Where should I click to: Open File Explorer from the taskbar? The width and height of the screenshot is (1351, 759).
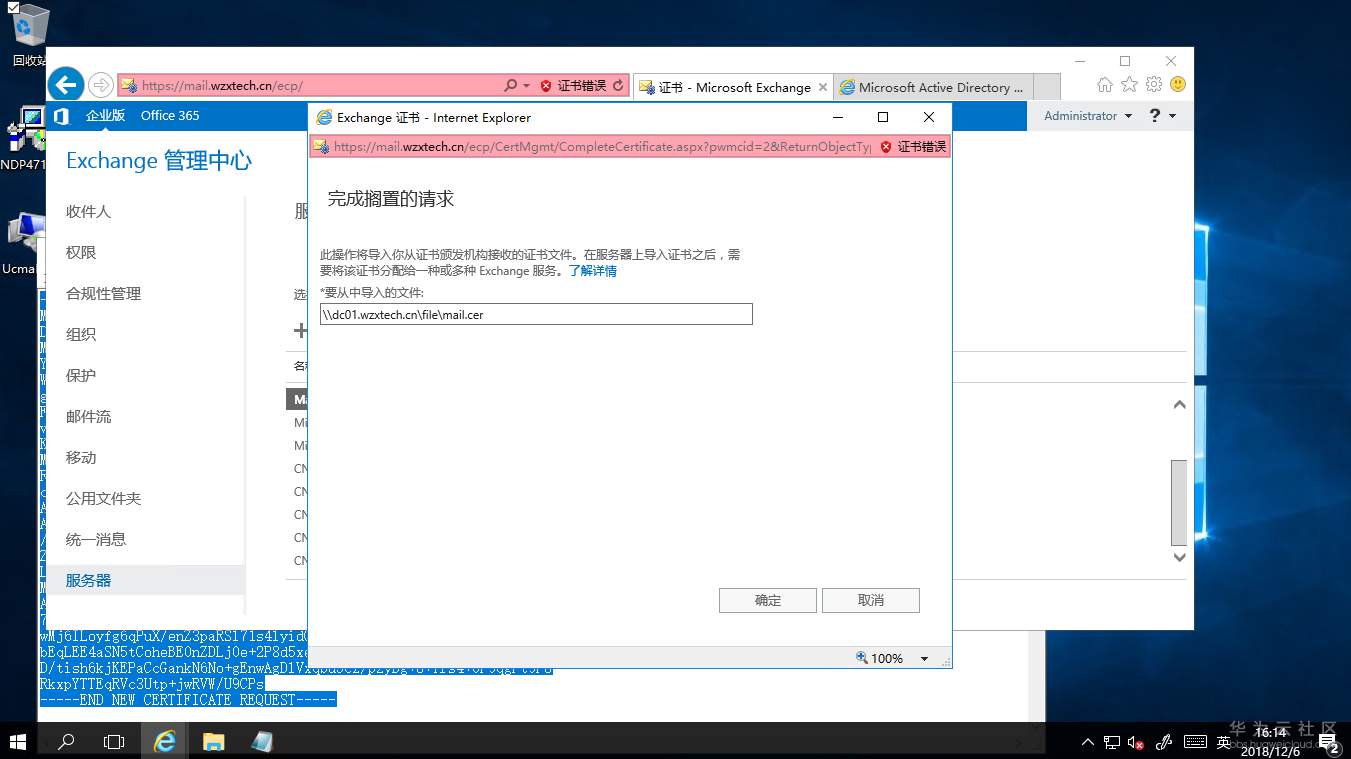click(213, 741)
